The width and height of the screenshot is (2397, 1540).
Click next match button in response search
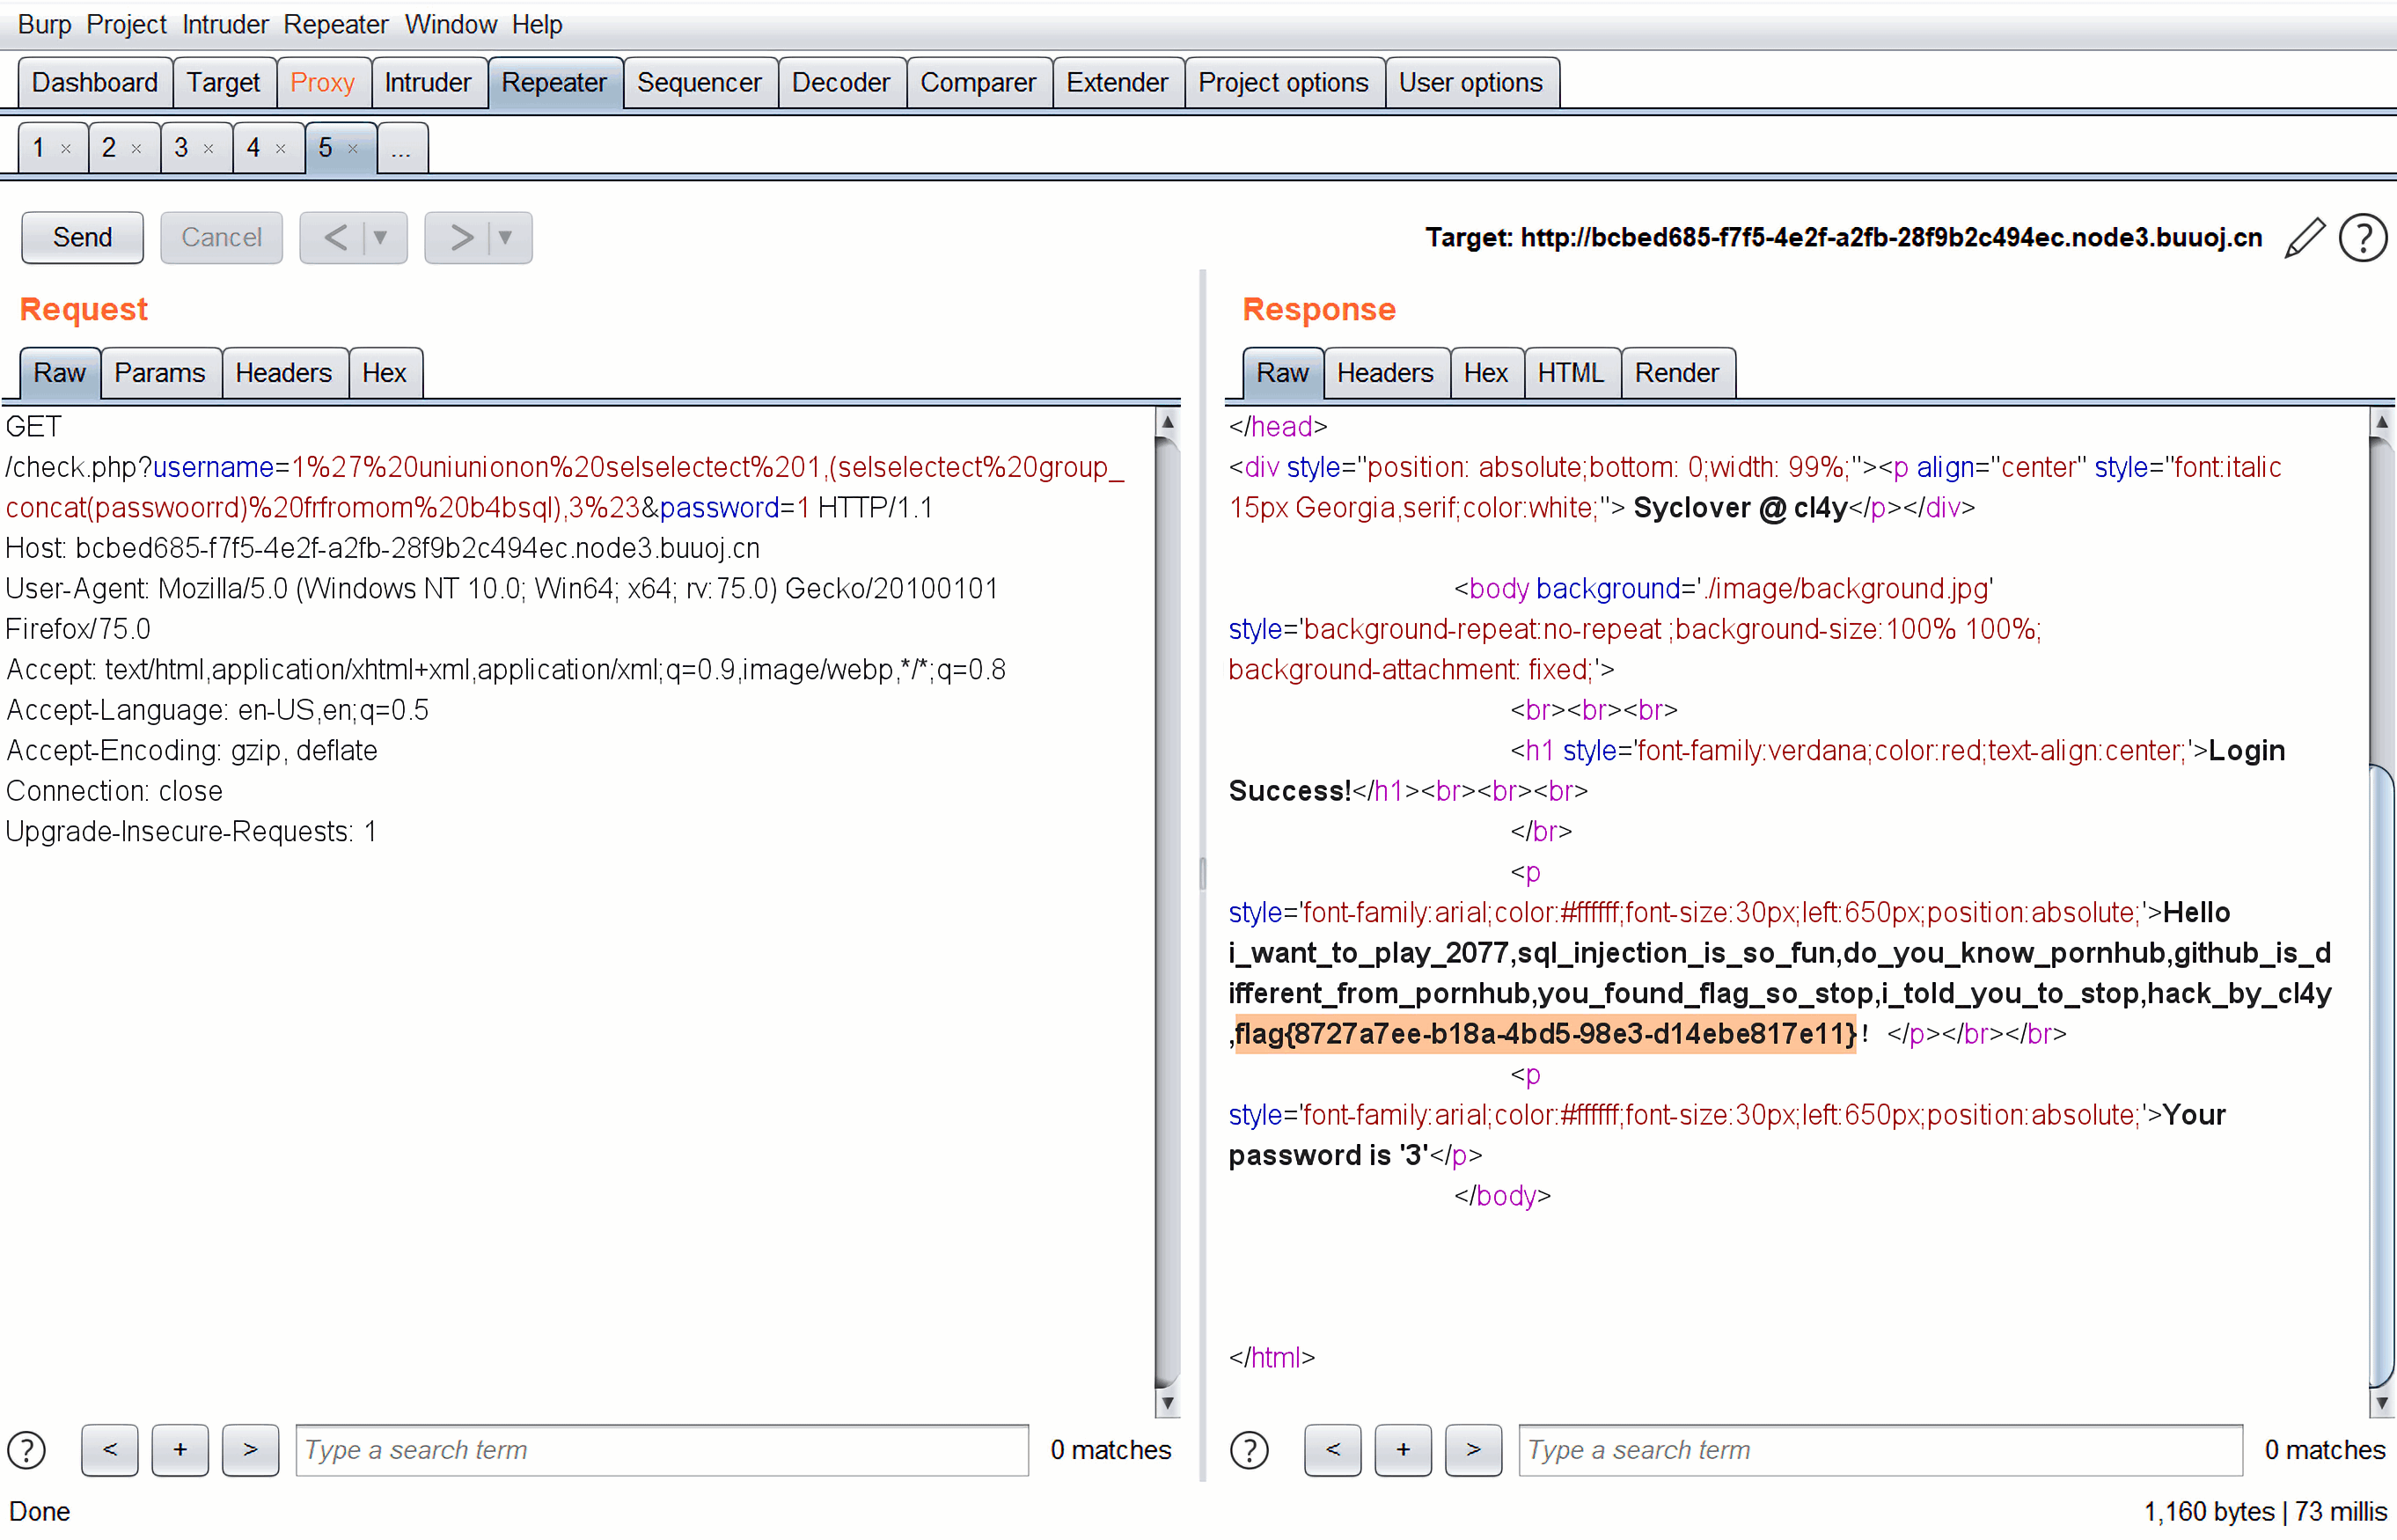point(1473,1449)
